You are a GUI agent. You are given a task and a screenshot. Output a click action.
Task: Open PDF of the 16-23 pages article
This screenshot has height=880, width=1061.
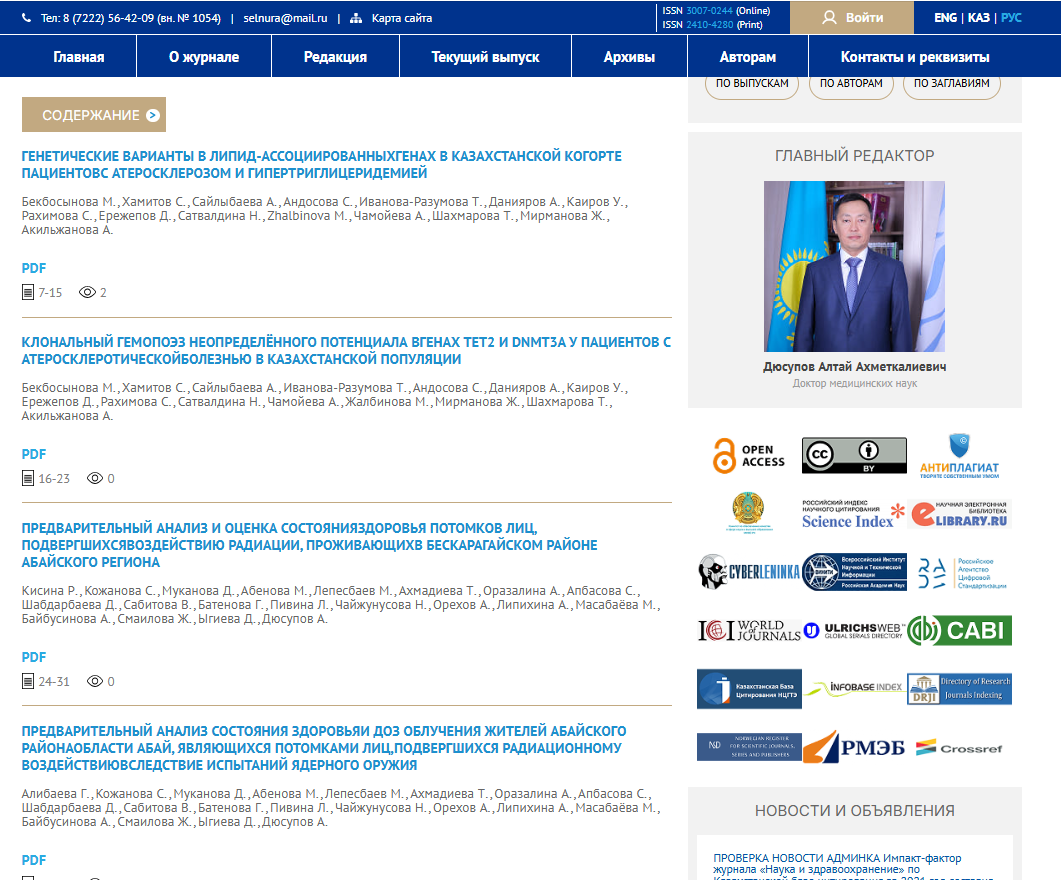(34, 454)
